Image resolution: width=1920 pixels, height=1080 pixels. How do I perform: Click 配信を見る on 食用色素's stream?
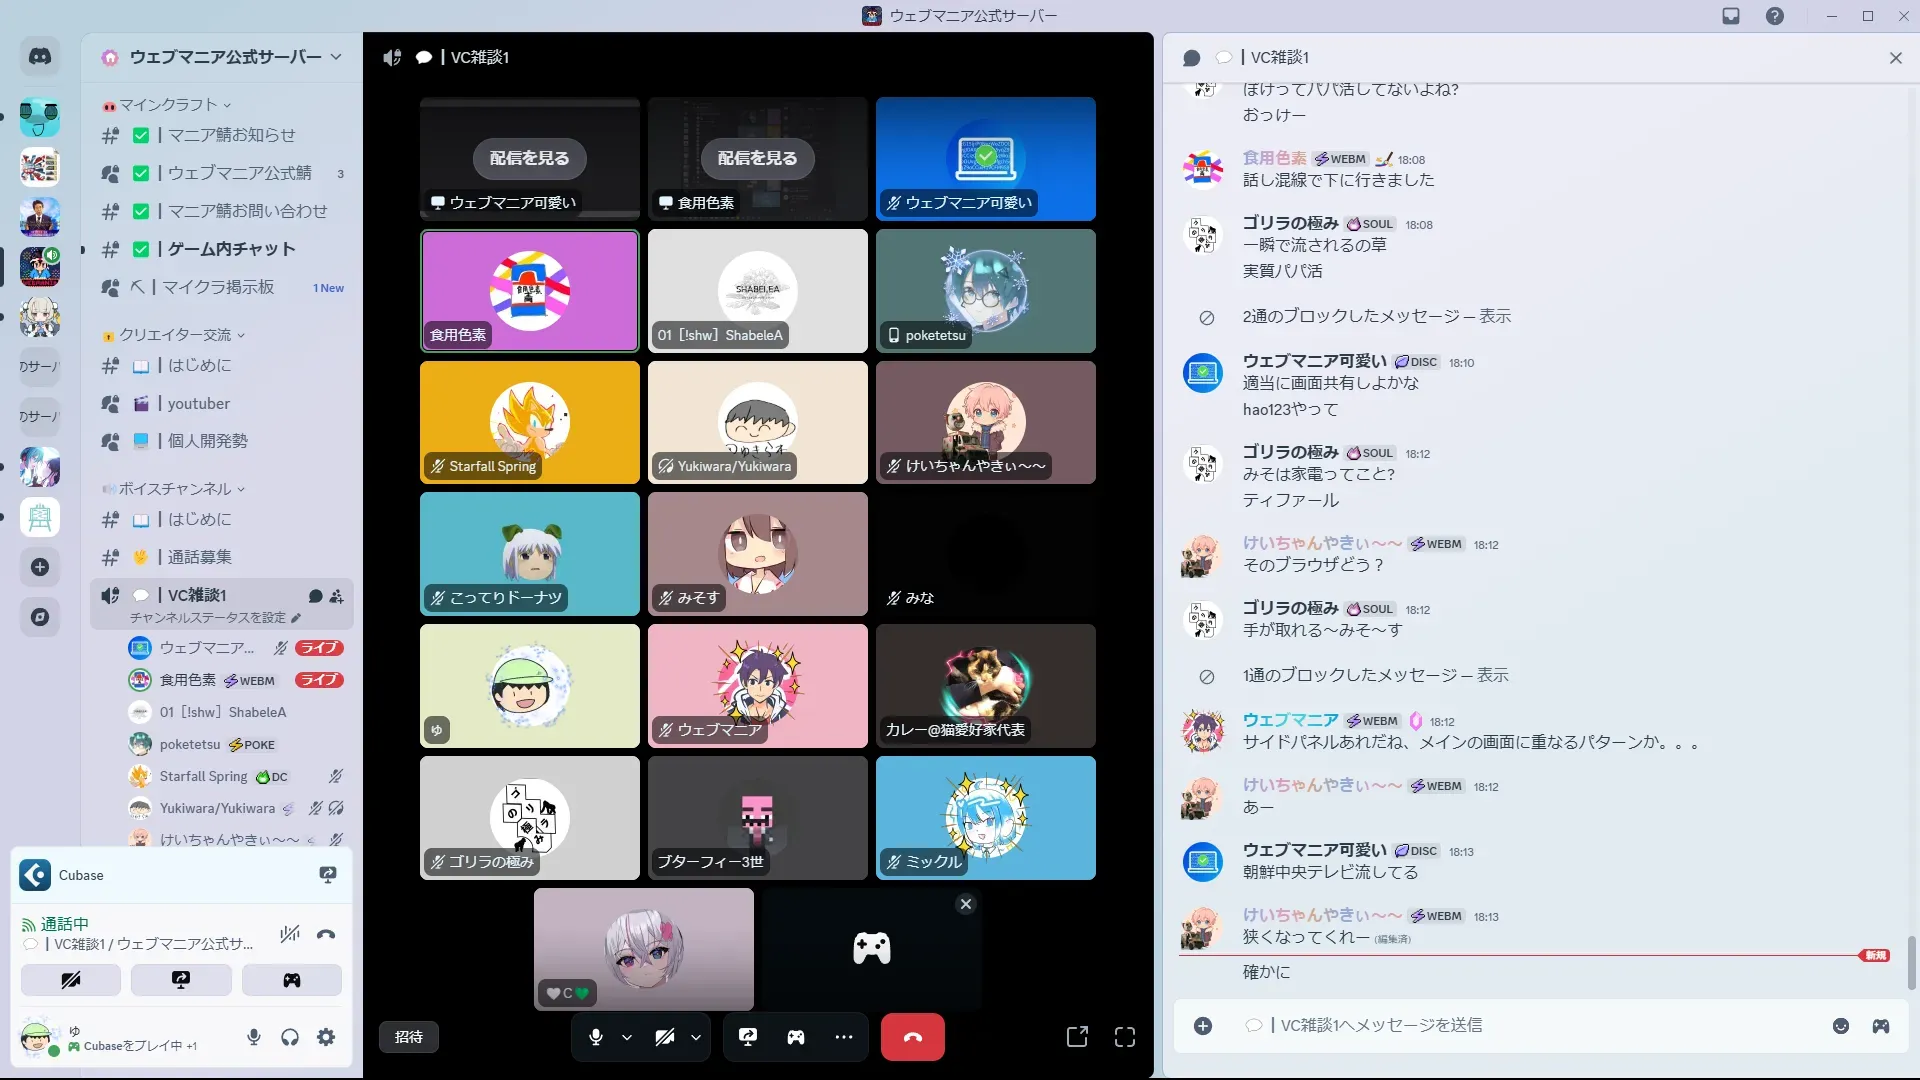757,158
